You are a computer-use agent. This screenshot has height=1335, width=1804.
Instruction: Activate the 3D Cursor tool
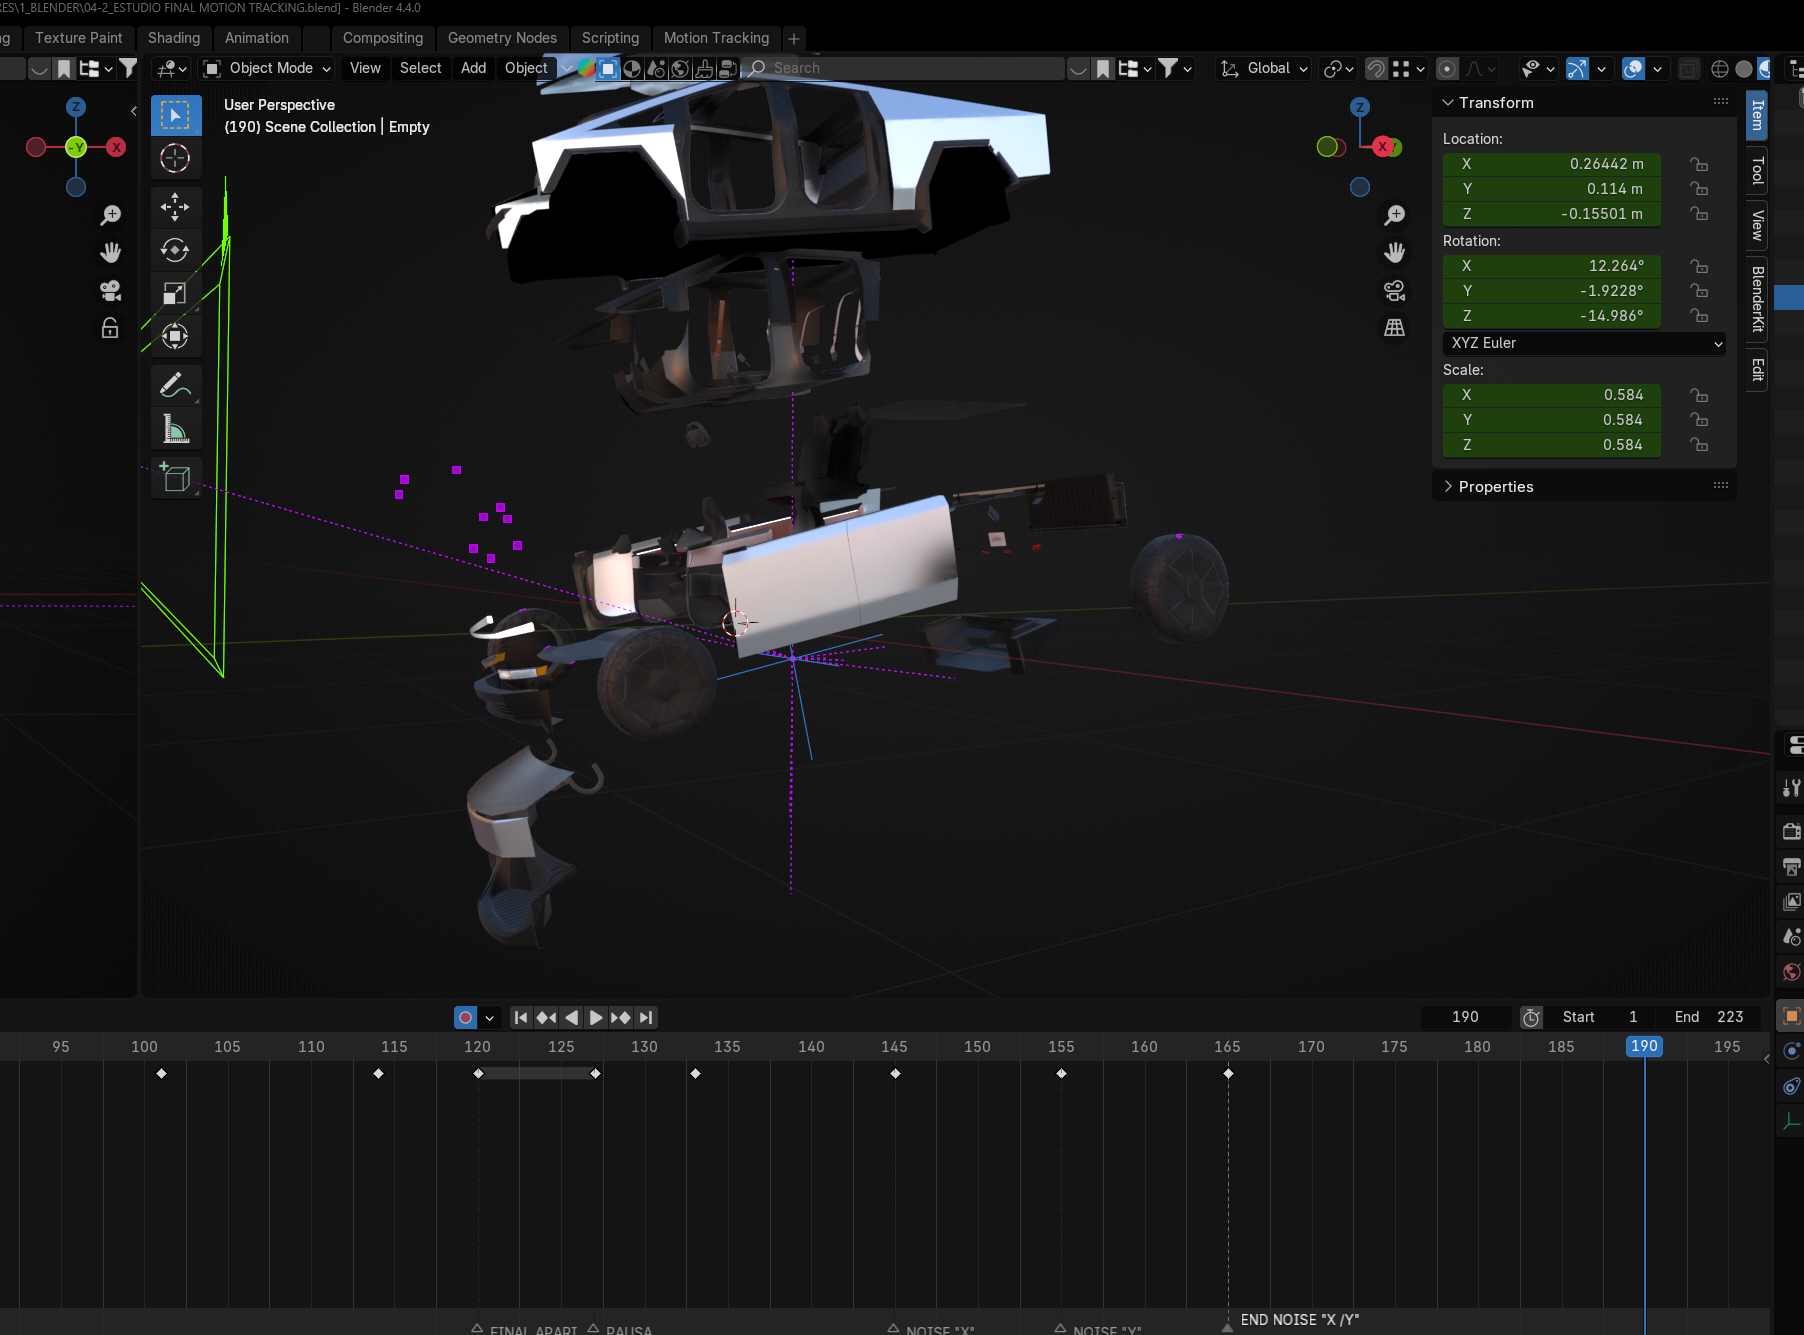[x=175, y=158]
